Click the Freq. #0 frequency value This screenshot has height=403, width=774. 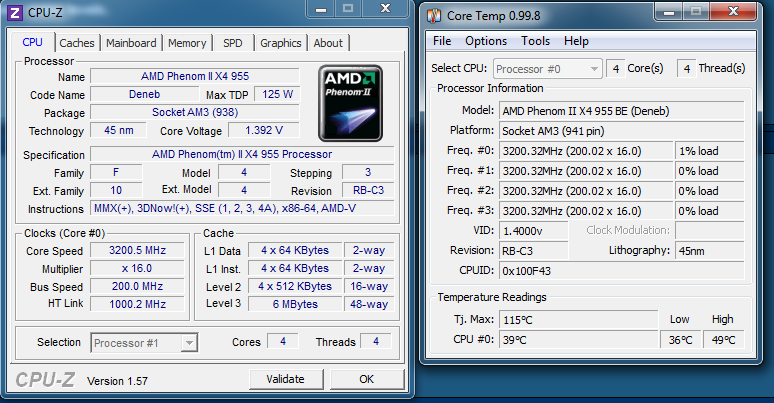(586, 151)
